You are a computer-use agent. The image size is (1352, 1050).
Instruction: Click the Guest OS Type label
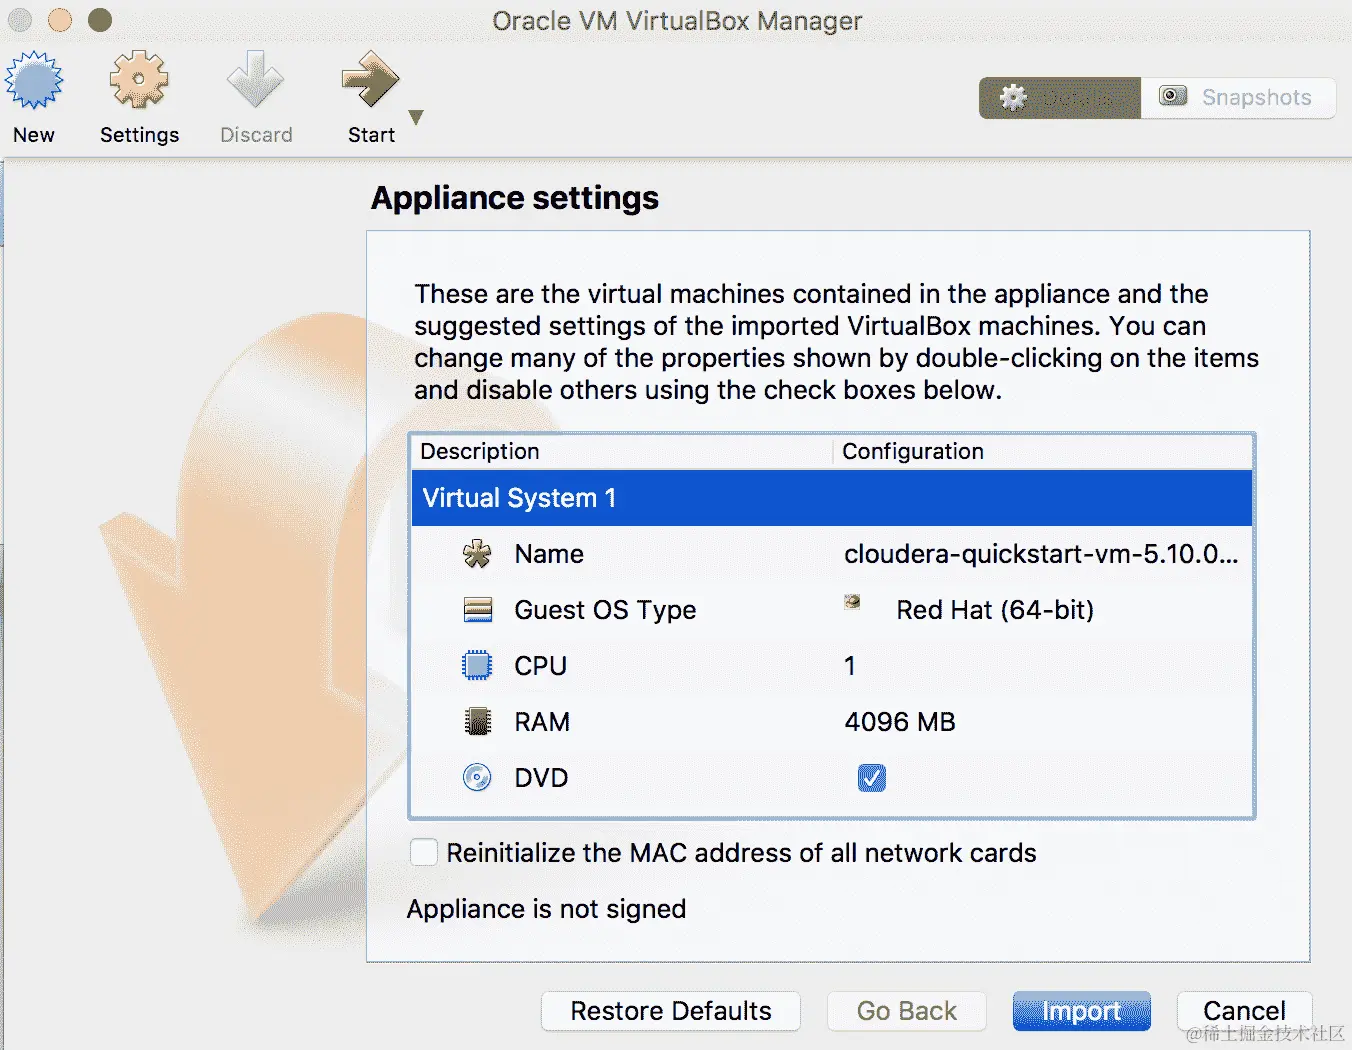[x=605, y=610]
